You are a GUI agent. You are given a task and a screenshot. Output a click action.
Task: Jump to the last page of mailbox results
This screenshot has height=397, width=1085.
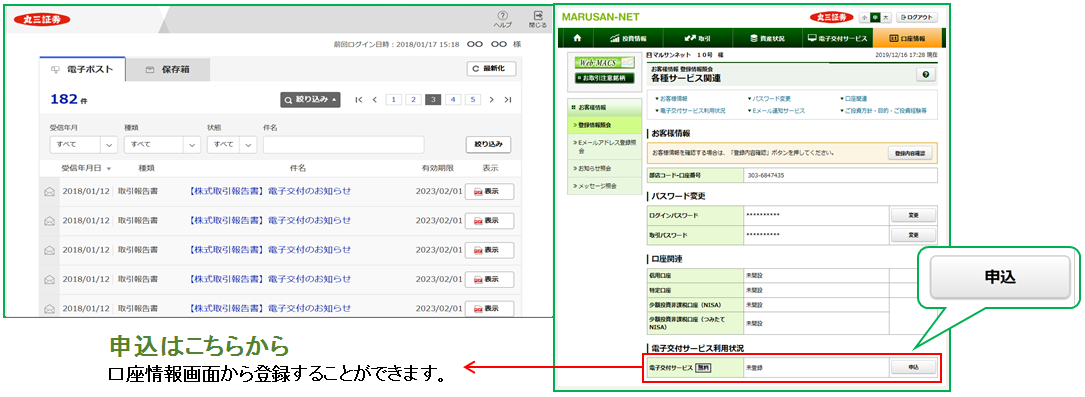(508, 100)
